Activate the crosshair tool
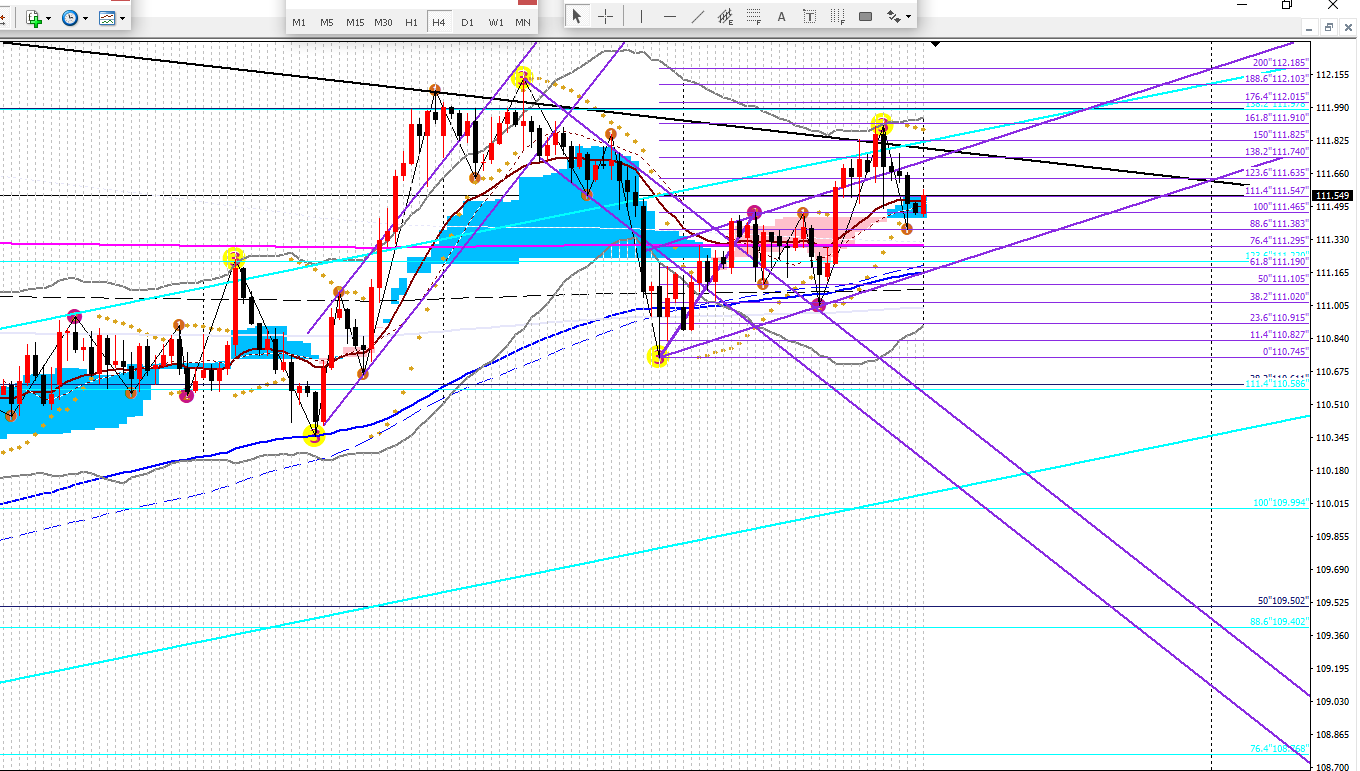The width and height of the screenshot is (1360, 771). click(606, 17)
